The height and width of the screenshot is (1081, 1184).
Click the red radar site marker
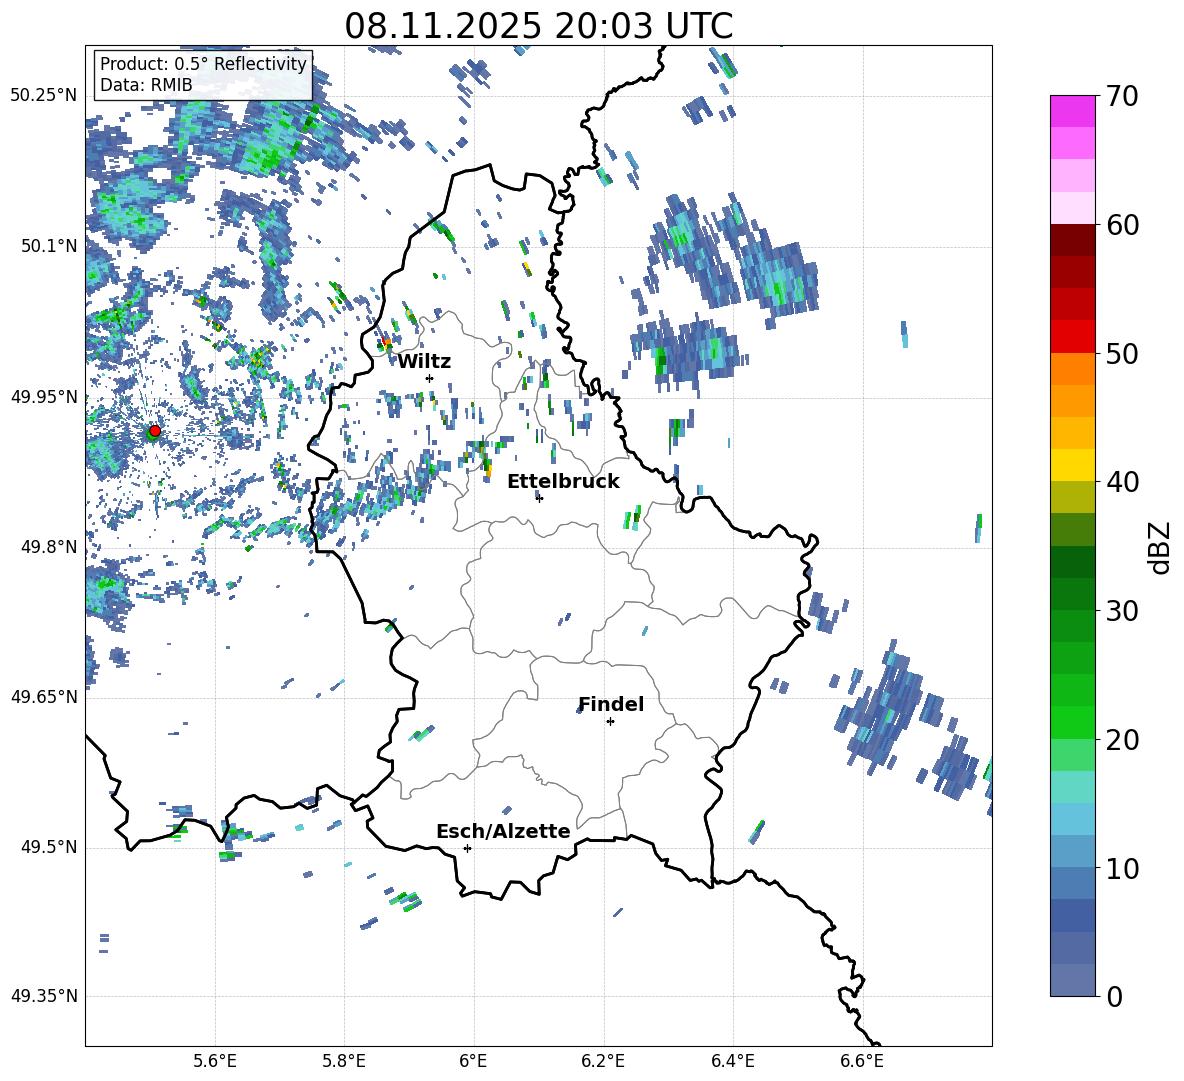(155, 430)
